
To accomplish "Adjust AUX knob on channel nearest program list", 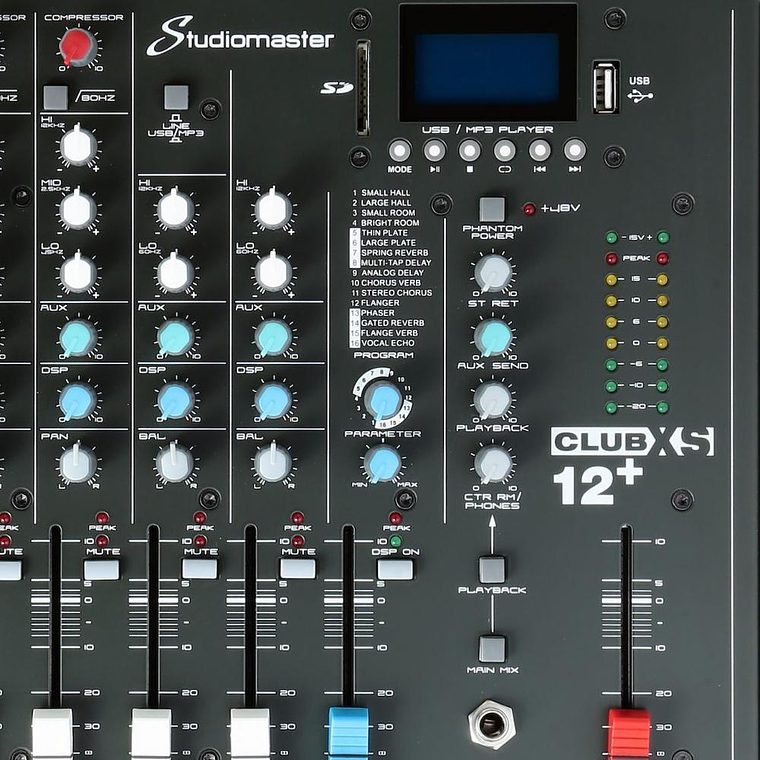I will point(273,338).
